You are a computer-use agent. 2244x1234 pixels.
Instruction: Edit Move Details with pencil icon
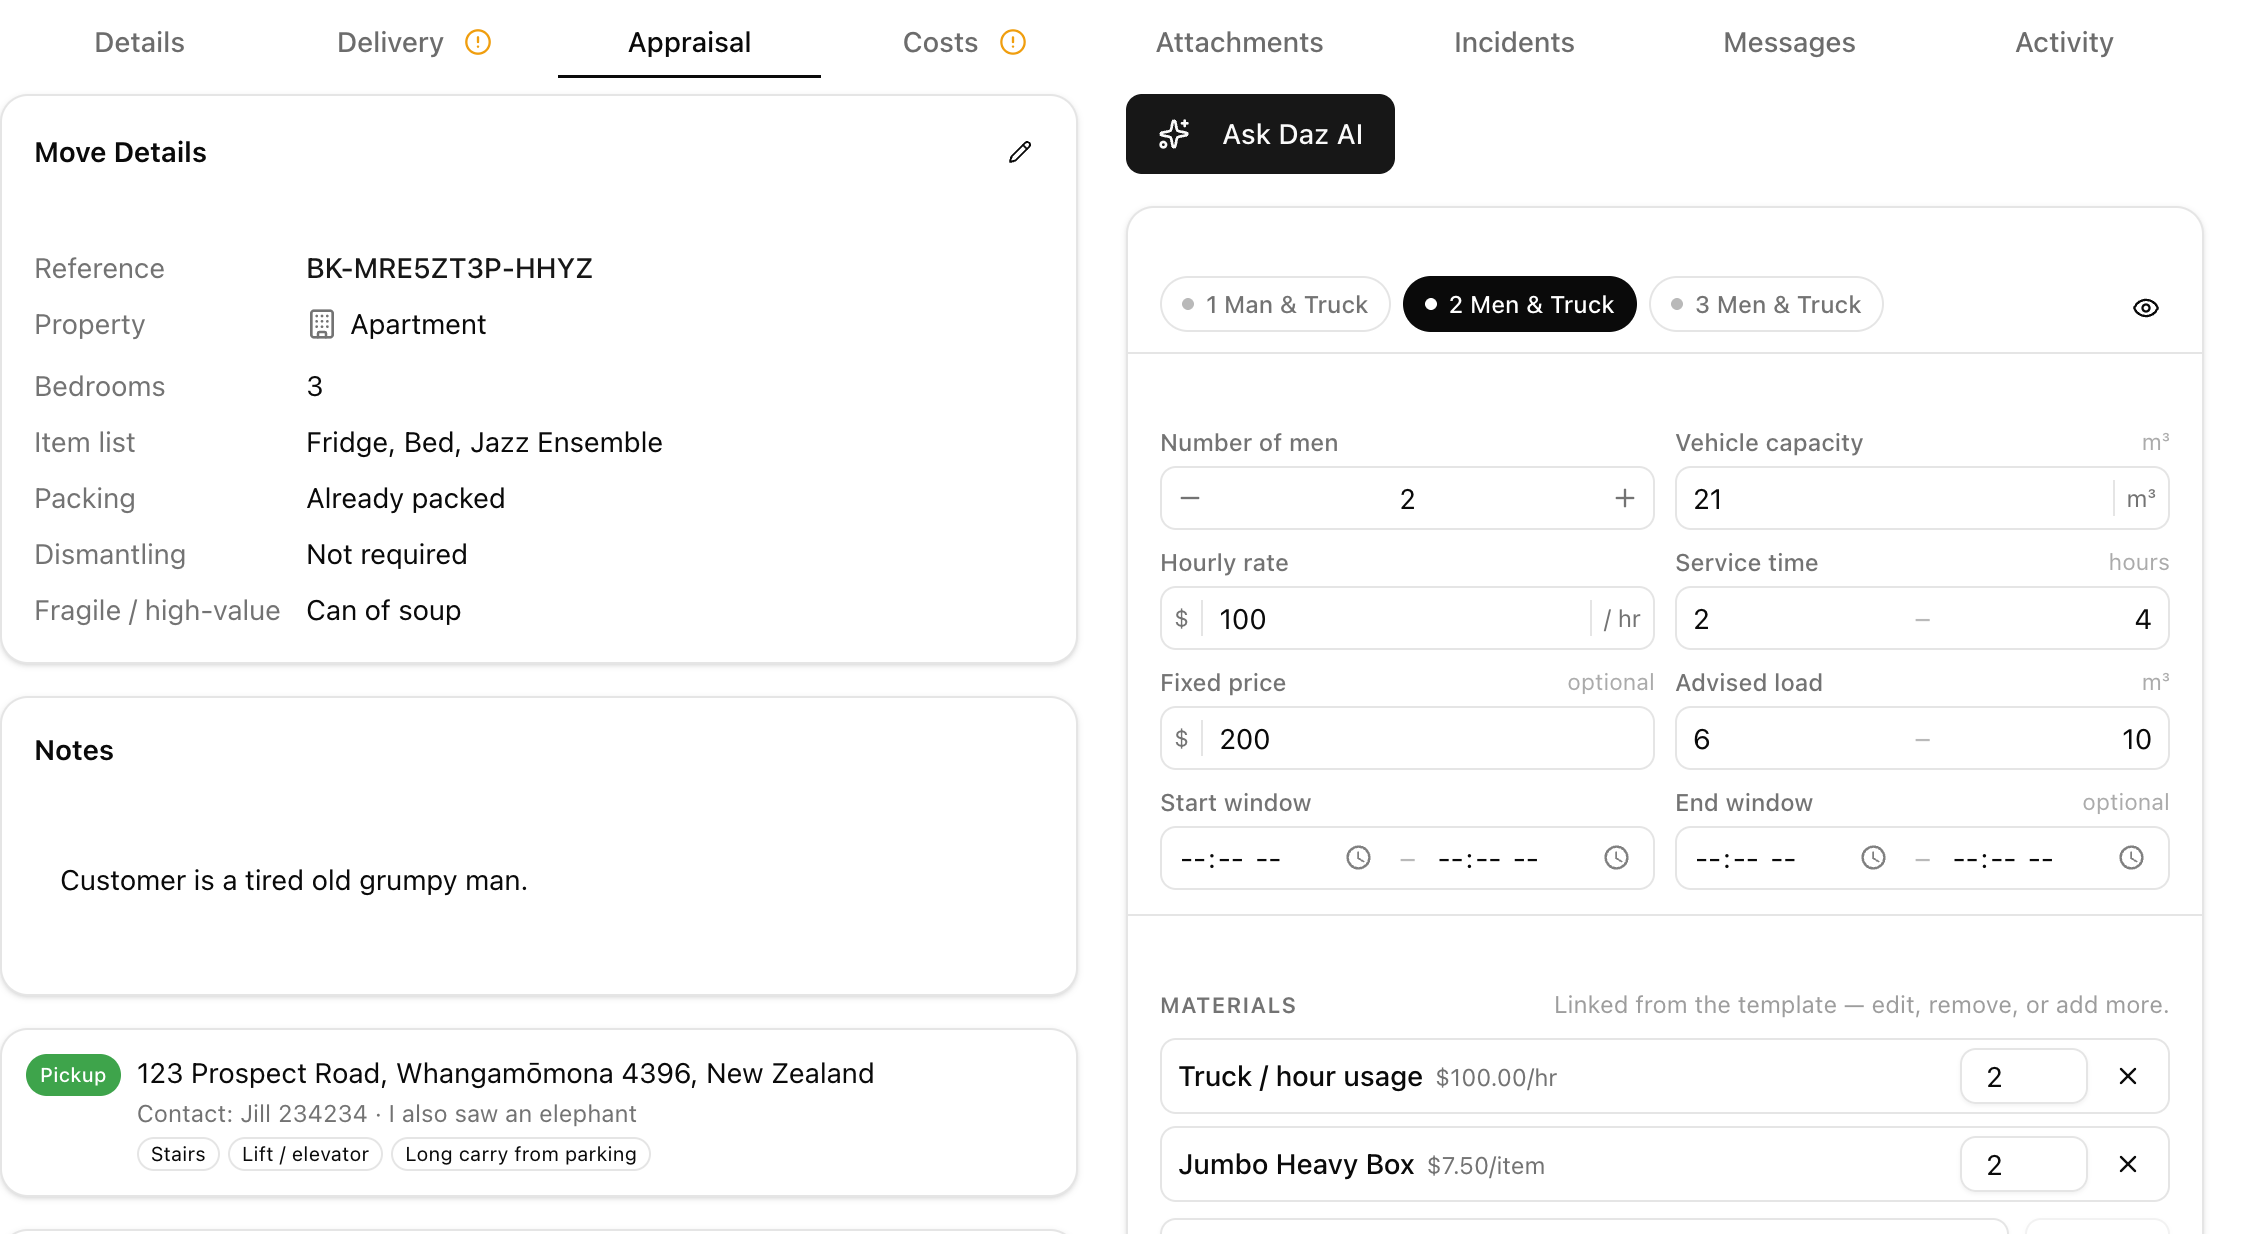click(1019, 152)
